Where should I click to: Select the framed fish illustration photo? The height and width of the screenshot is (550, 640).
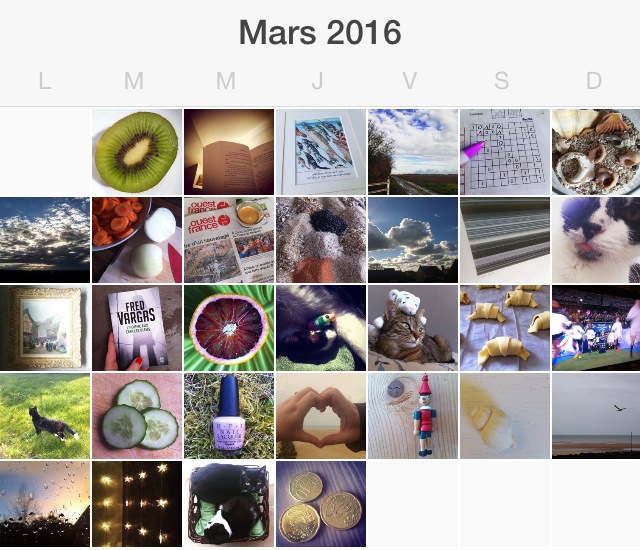[x=321, y=152]
